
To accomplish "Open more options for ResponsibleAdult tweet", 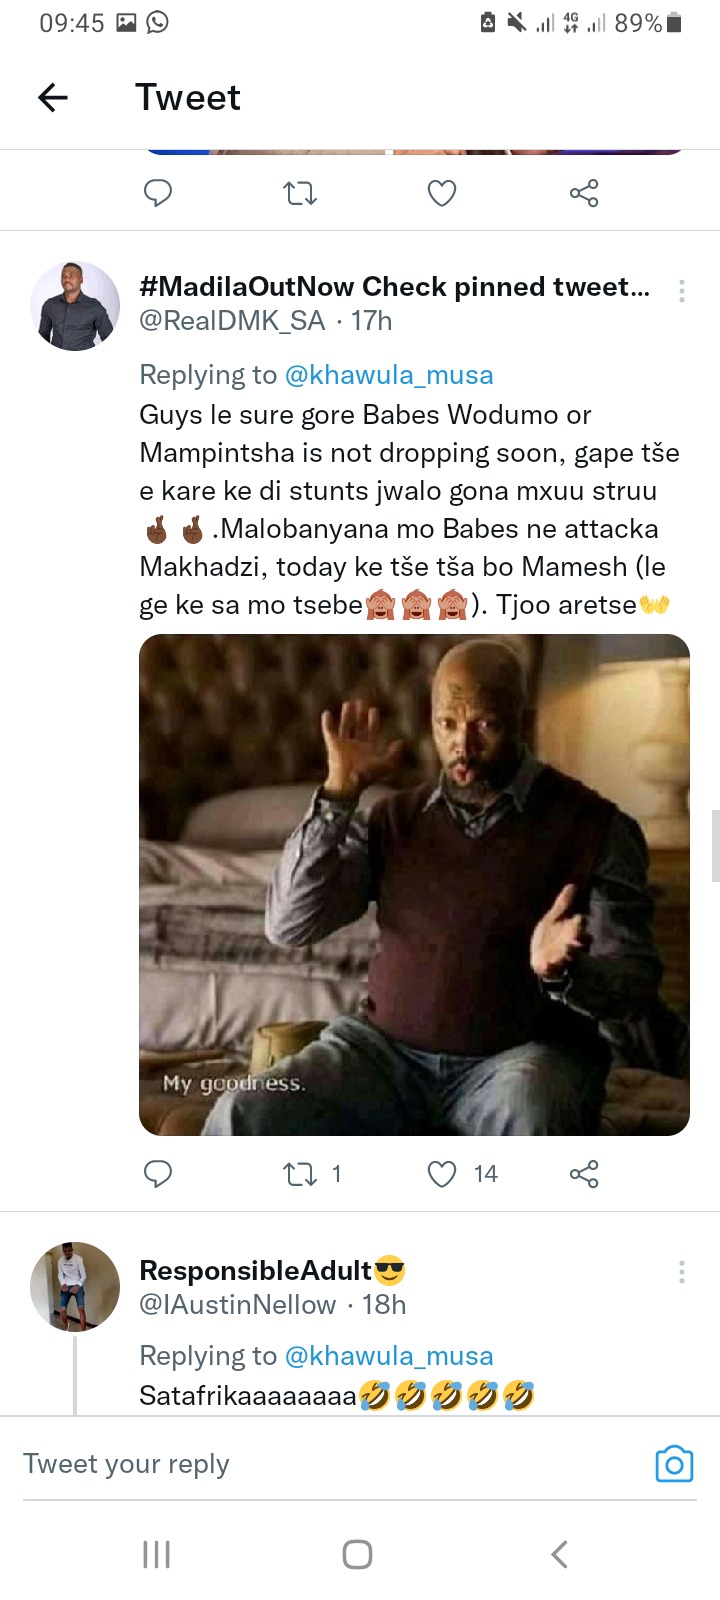I will click(682, 1272).
